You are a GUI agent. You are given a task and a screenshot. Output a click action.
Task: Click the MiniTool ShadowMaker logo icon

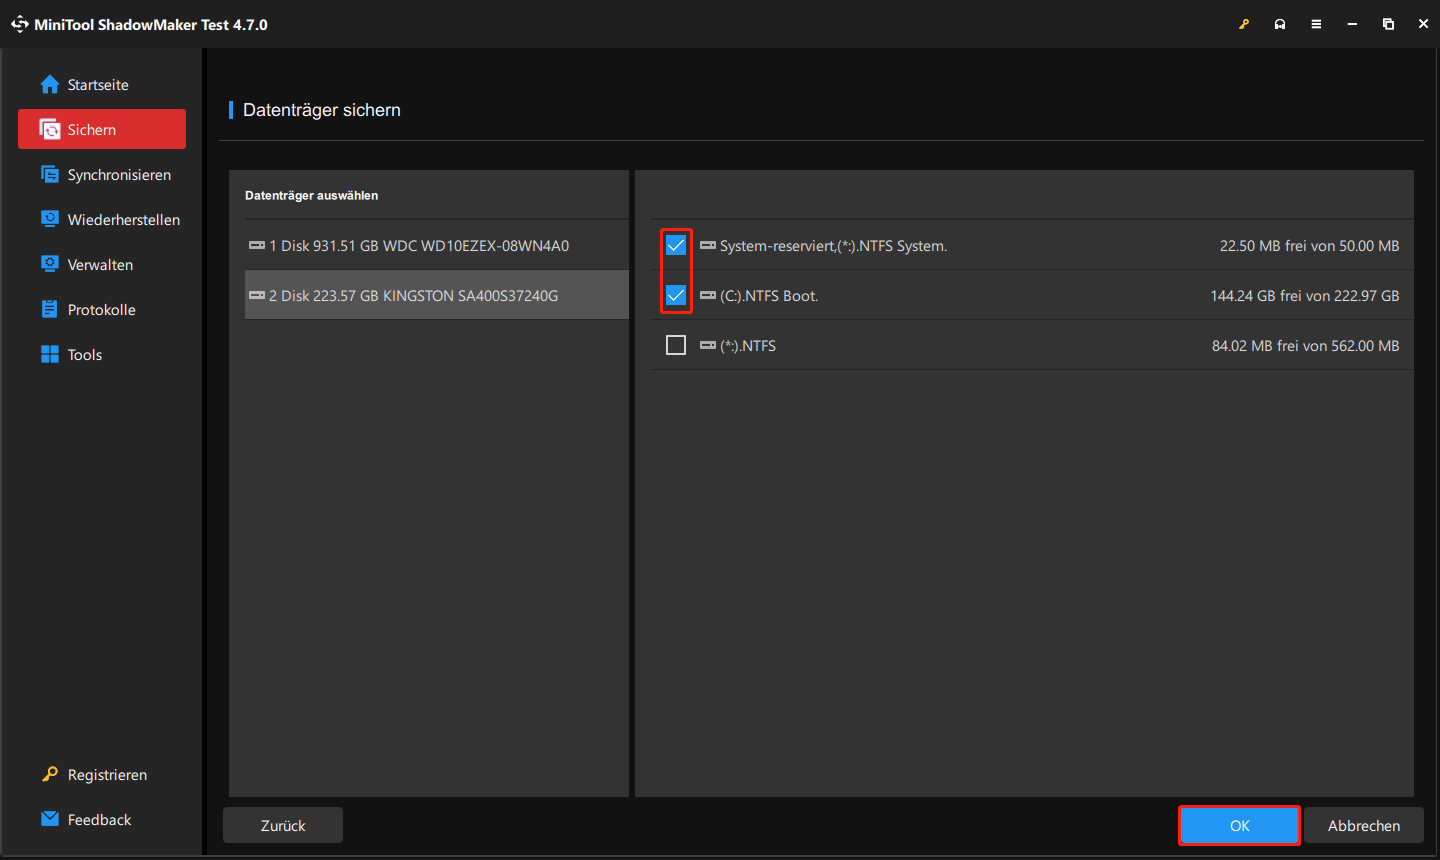coord(19,24)
